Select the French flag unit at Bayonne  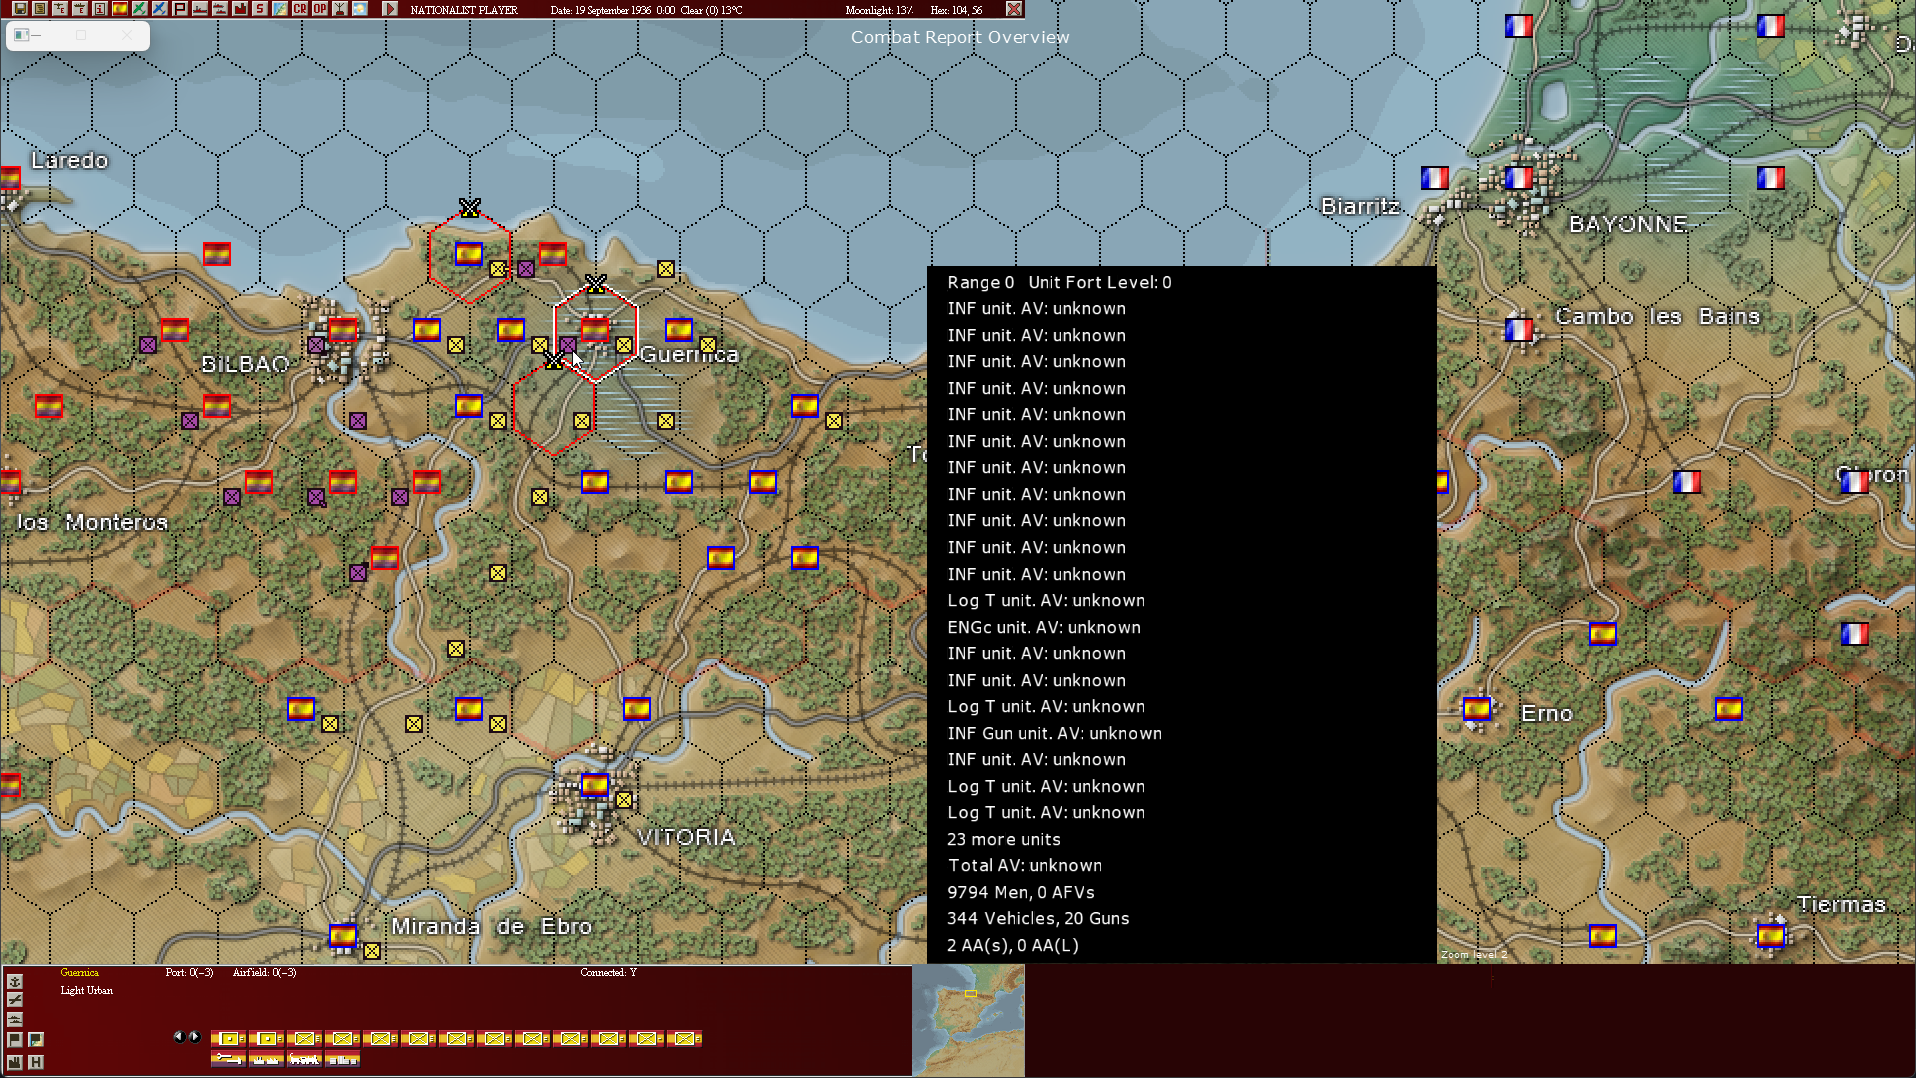[1519, 178]
